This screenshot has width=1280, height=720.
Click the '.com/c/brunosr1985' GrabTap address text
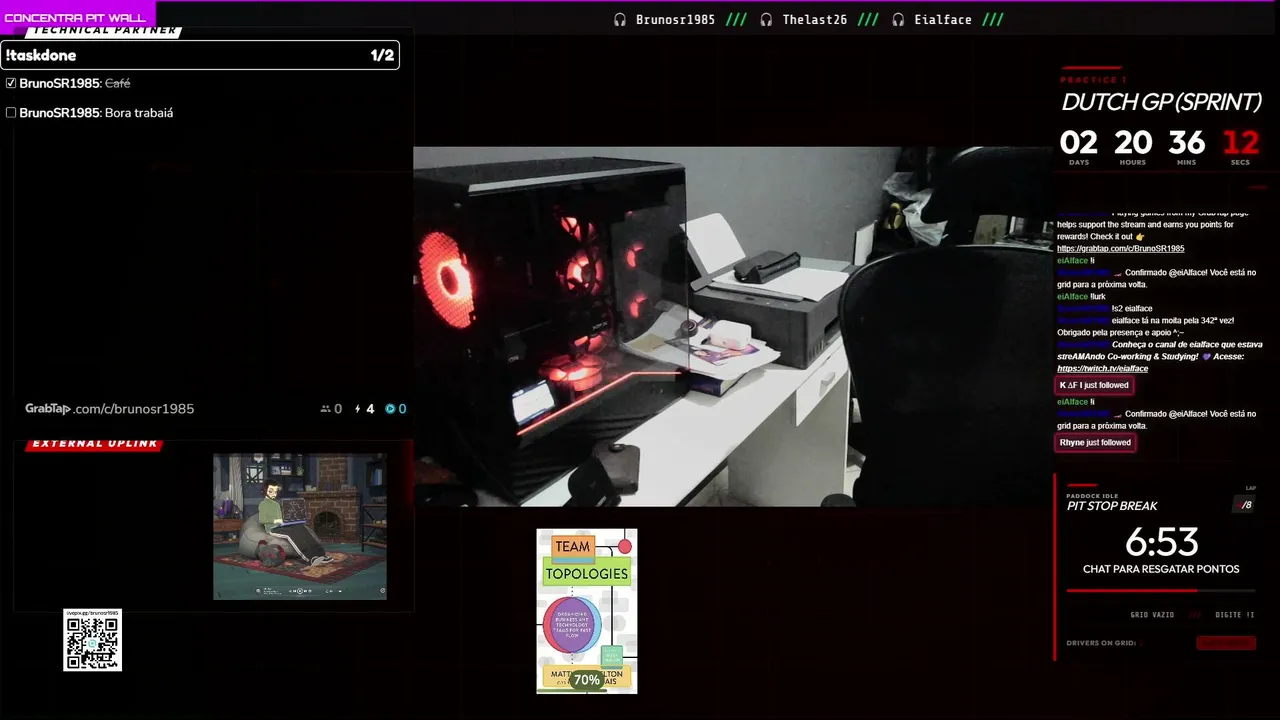[x=134, y=409]
